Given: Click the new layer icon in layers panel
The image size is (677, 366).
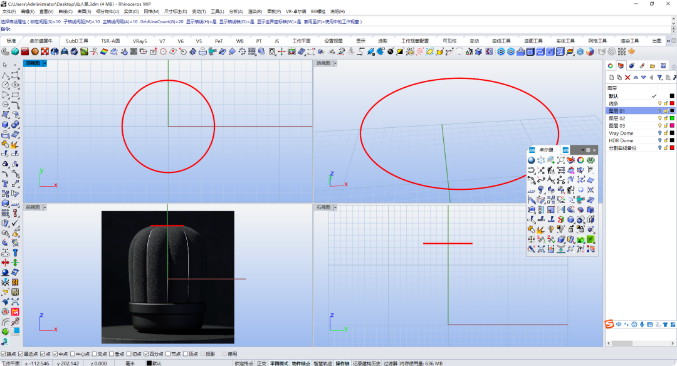Looking at the screenshot, I should [611, 78].
